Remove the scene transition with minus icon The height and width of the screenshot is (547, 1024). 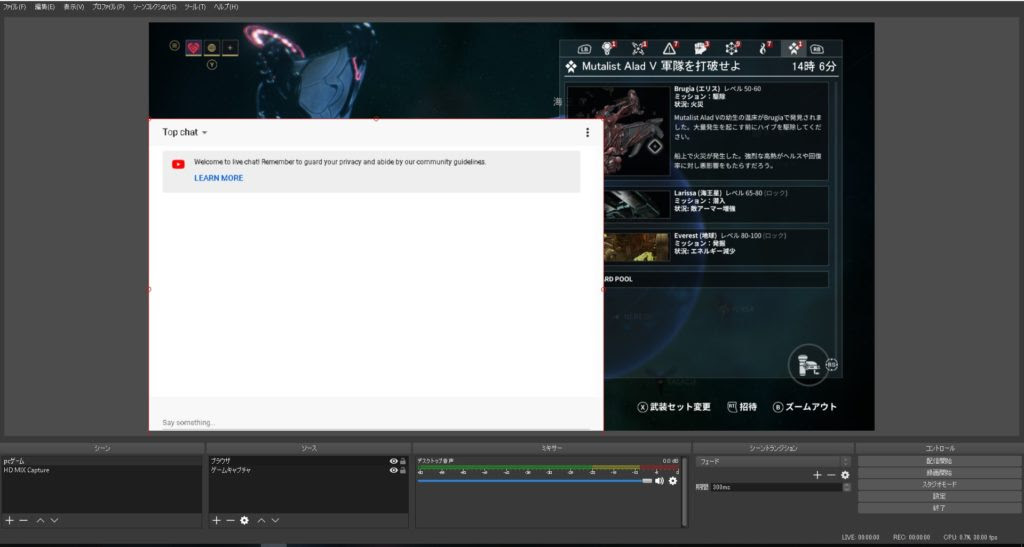(x=831, y=475)
